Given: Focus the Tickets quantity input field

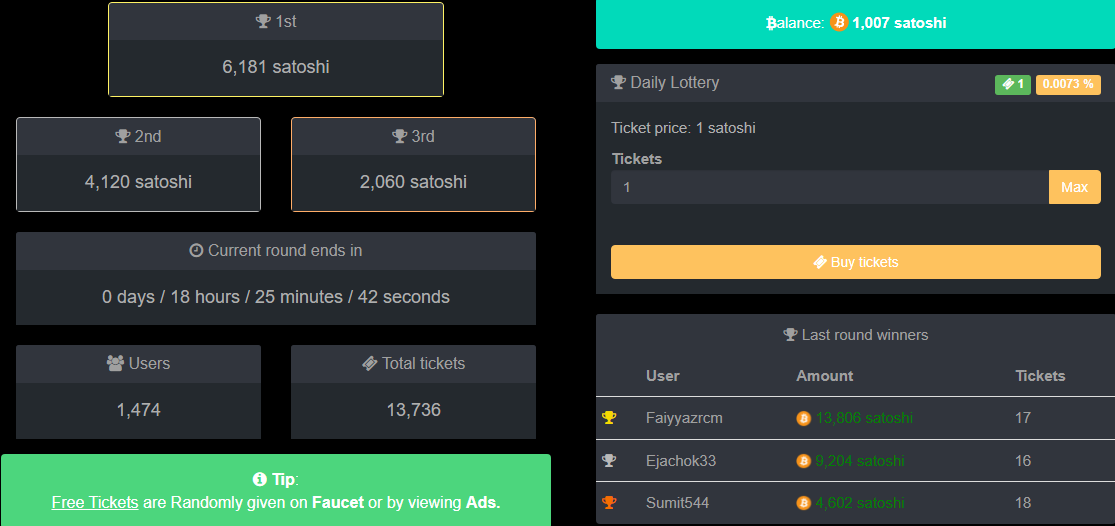Looking at the screenshot, I should tap(830, 187).
